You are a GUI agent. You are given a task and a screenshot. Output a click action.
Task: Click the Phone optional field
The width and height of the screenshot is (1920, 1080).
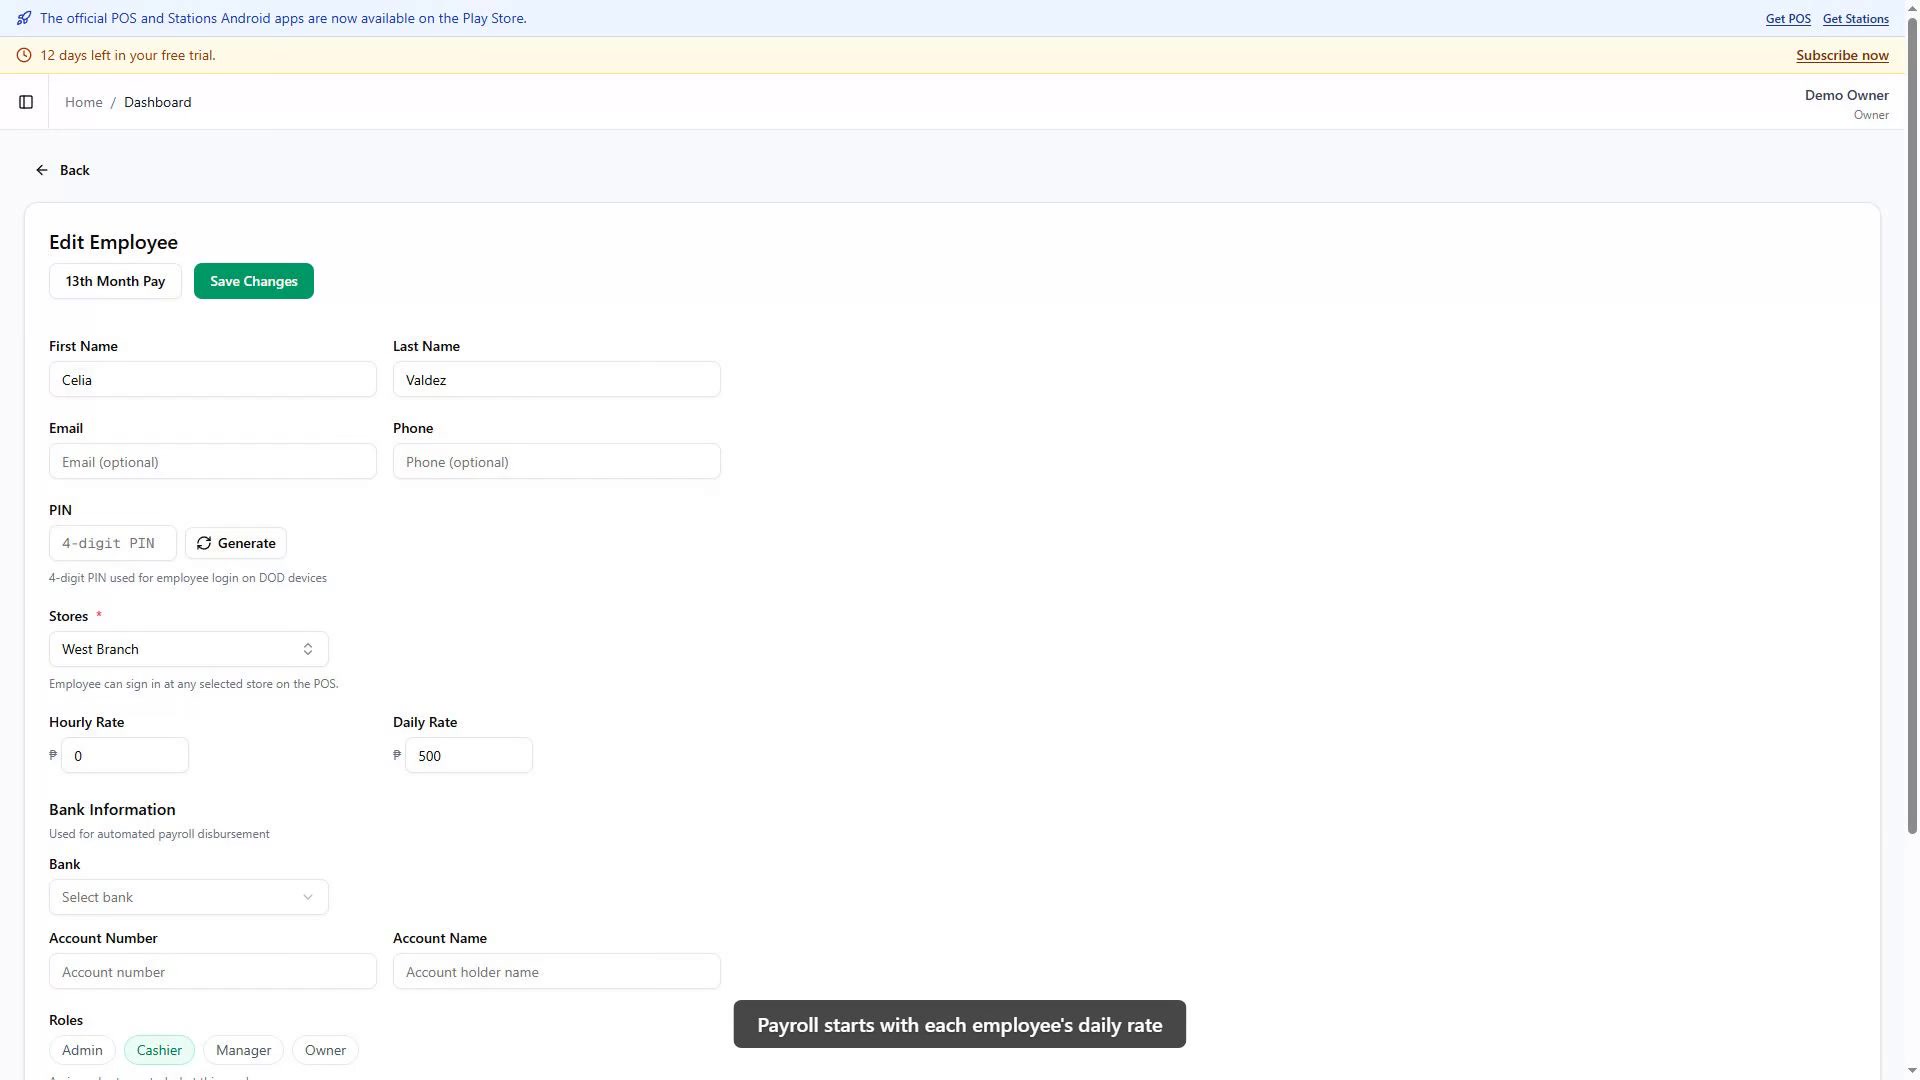click(x=557, y=462)
